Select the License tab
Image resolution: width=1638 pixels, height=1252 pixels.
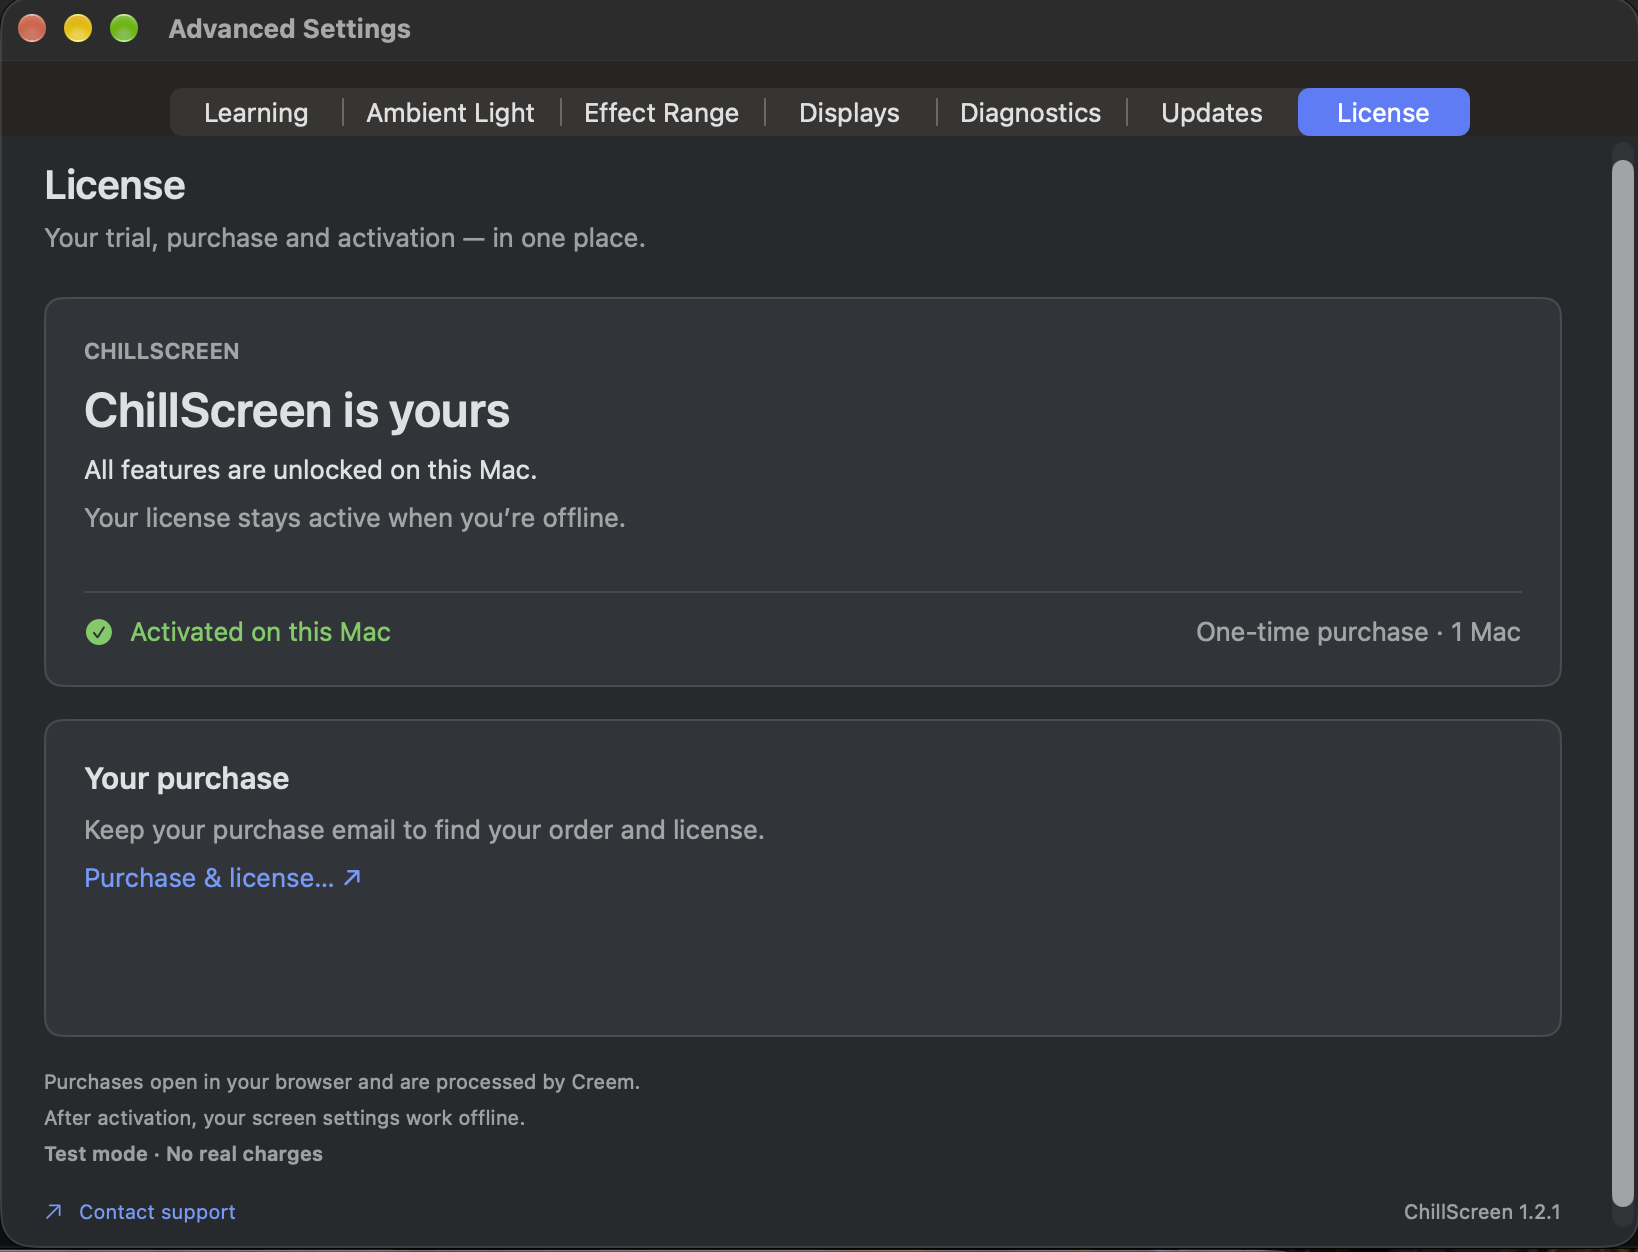(1383, 113)
